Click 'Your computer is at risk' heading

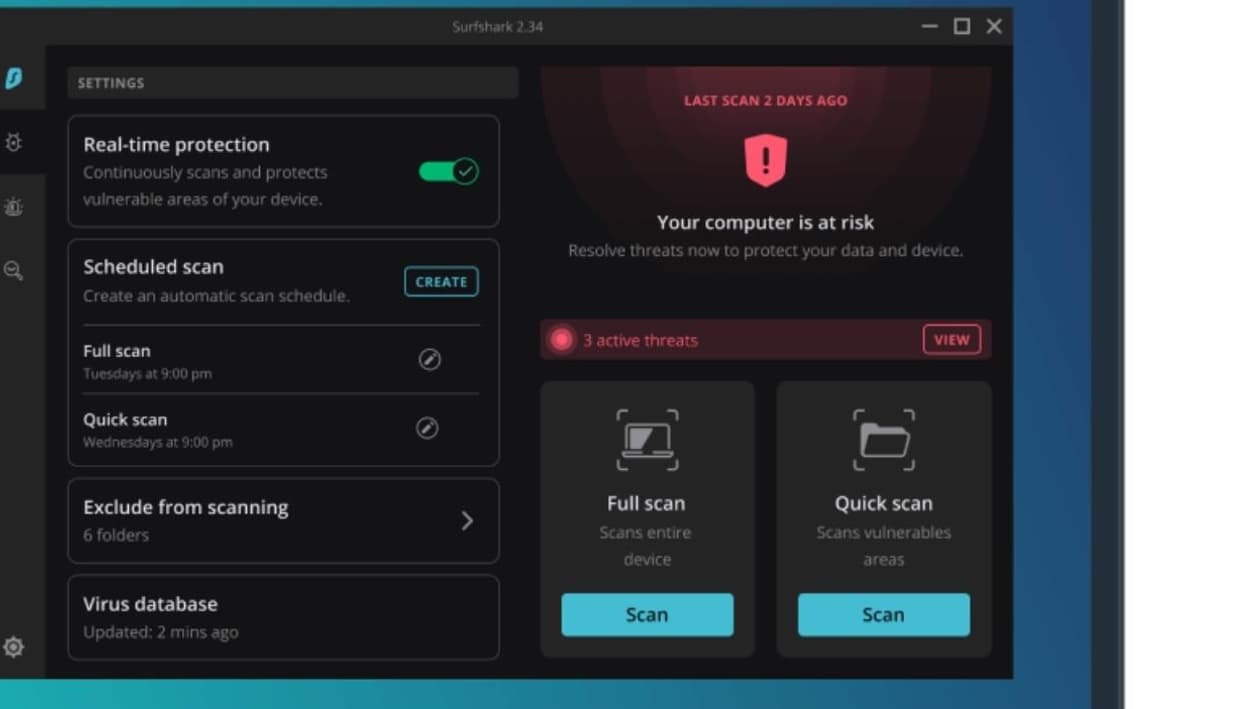(x=765, y=222)
